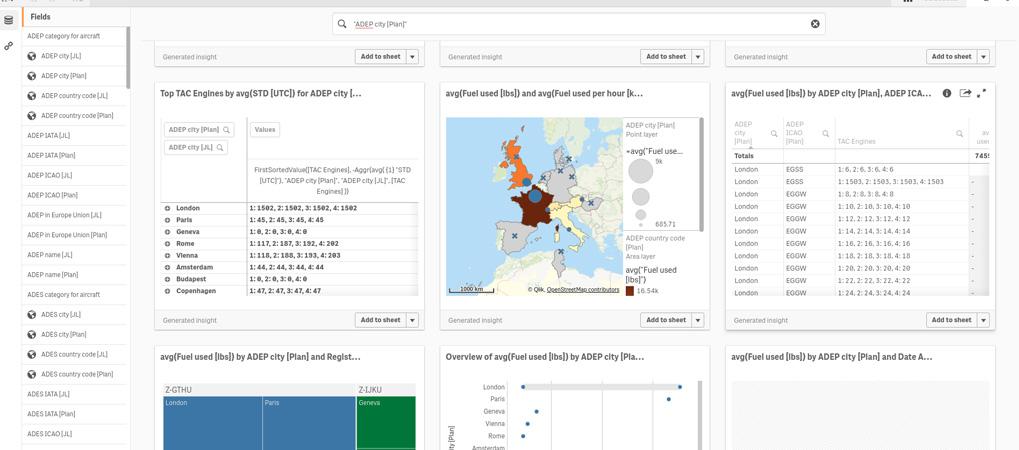The width and height of the screenshot is (1019, 450).
Task: Add the Top TAC Engines chart to sheet
Action: point(381,320)
